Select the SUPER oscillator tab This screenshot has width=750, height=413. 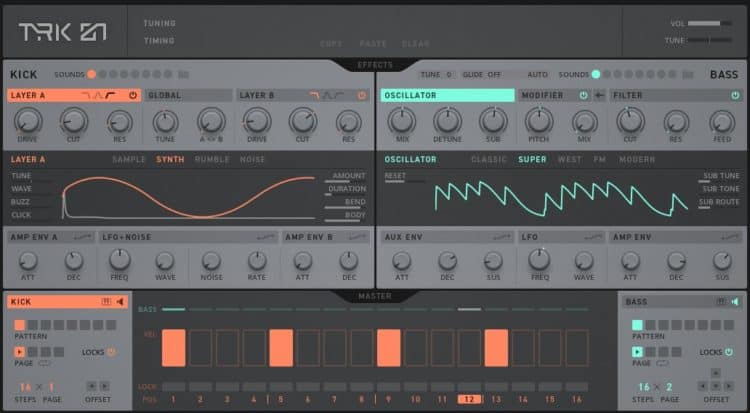532,159
